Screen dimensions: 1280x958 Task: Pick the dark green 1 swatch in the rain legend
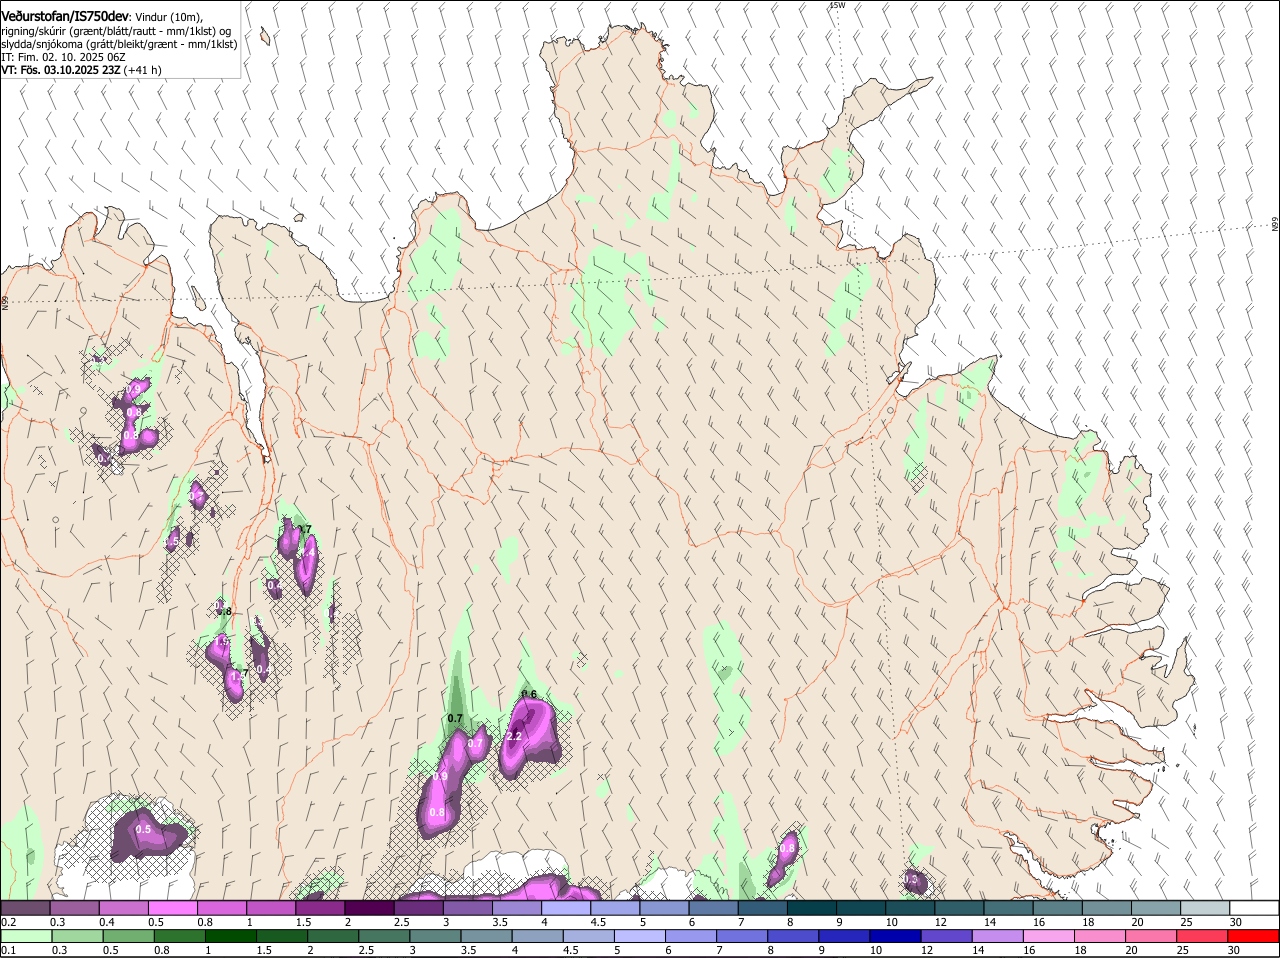point(231,936)
